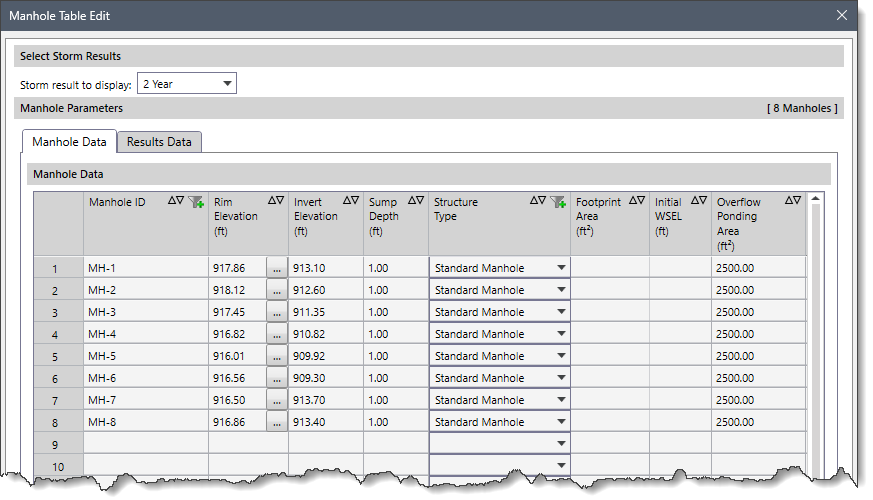
Task: Open Structure Type dropdown in empty row 9
Action: (x=561, y=444)
